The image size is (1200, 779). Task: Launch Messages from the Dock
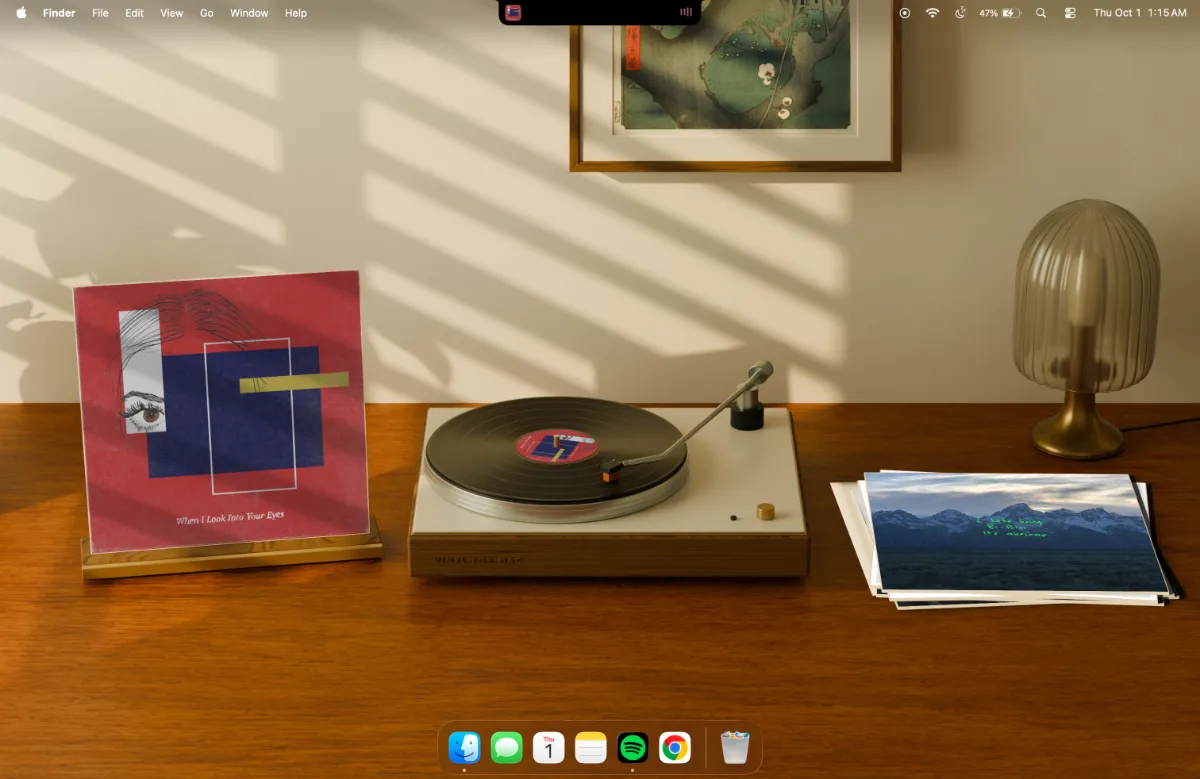click(507, 747)
